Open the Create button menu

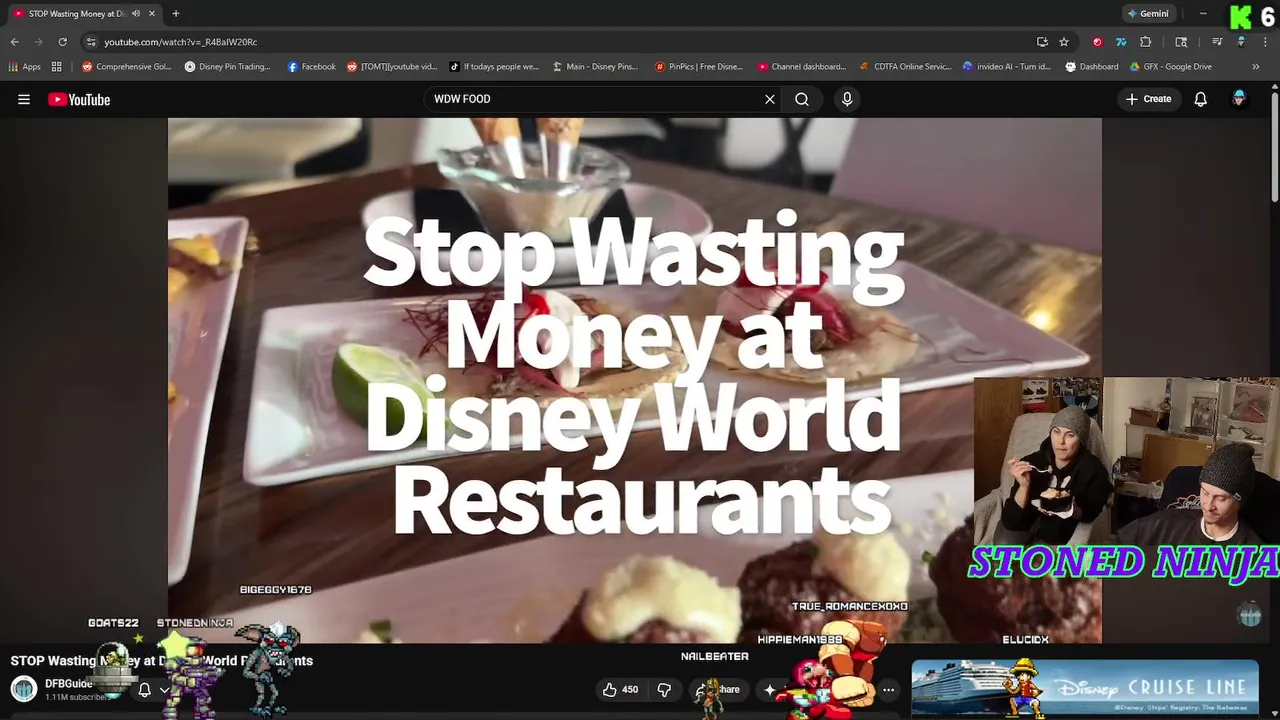pyautogui.click(x=1148, y=99)
